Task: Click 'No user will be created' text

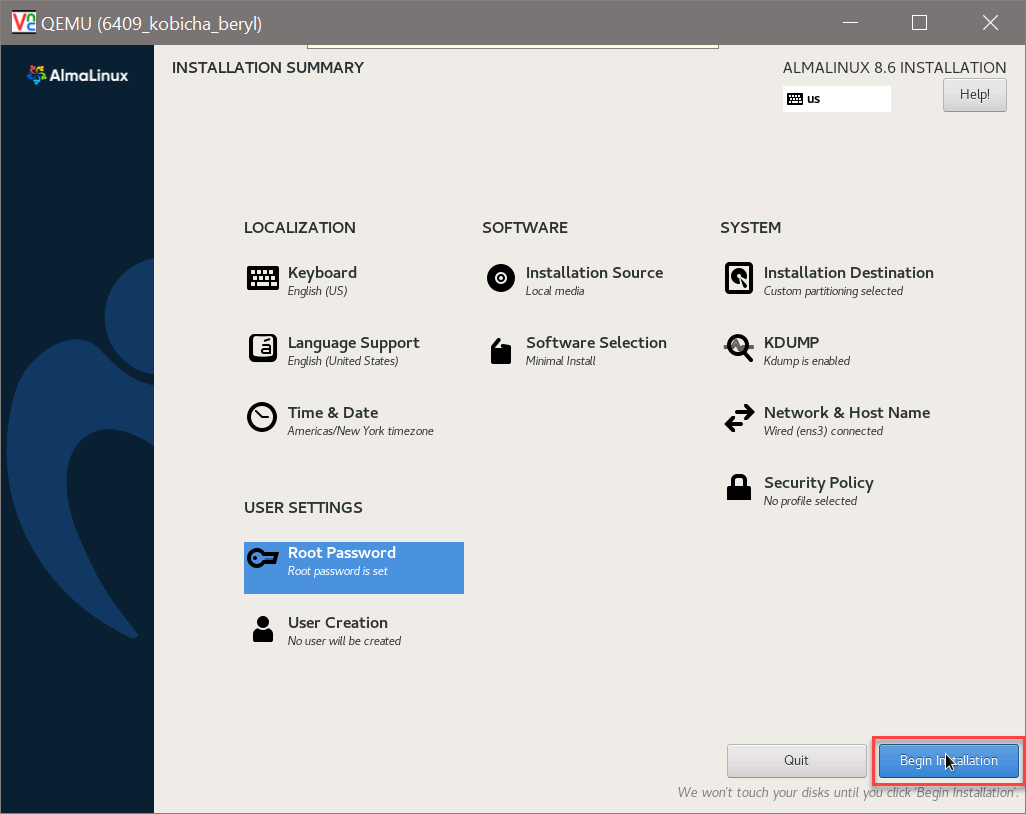Action: (x=344, y=641)
